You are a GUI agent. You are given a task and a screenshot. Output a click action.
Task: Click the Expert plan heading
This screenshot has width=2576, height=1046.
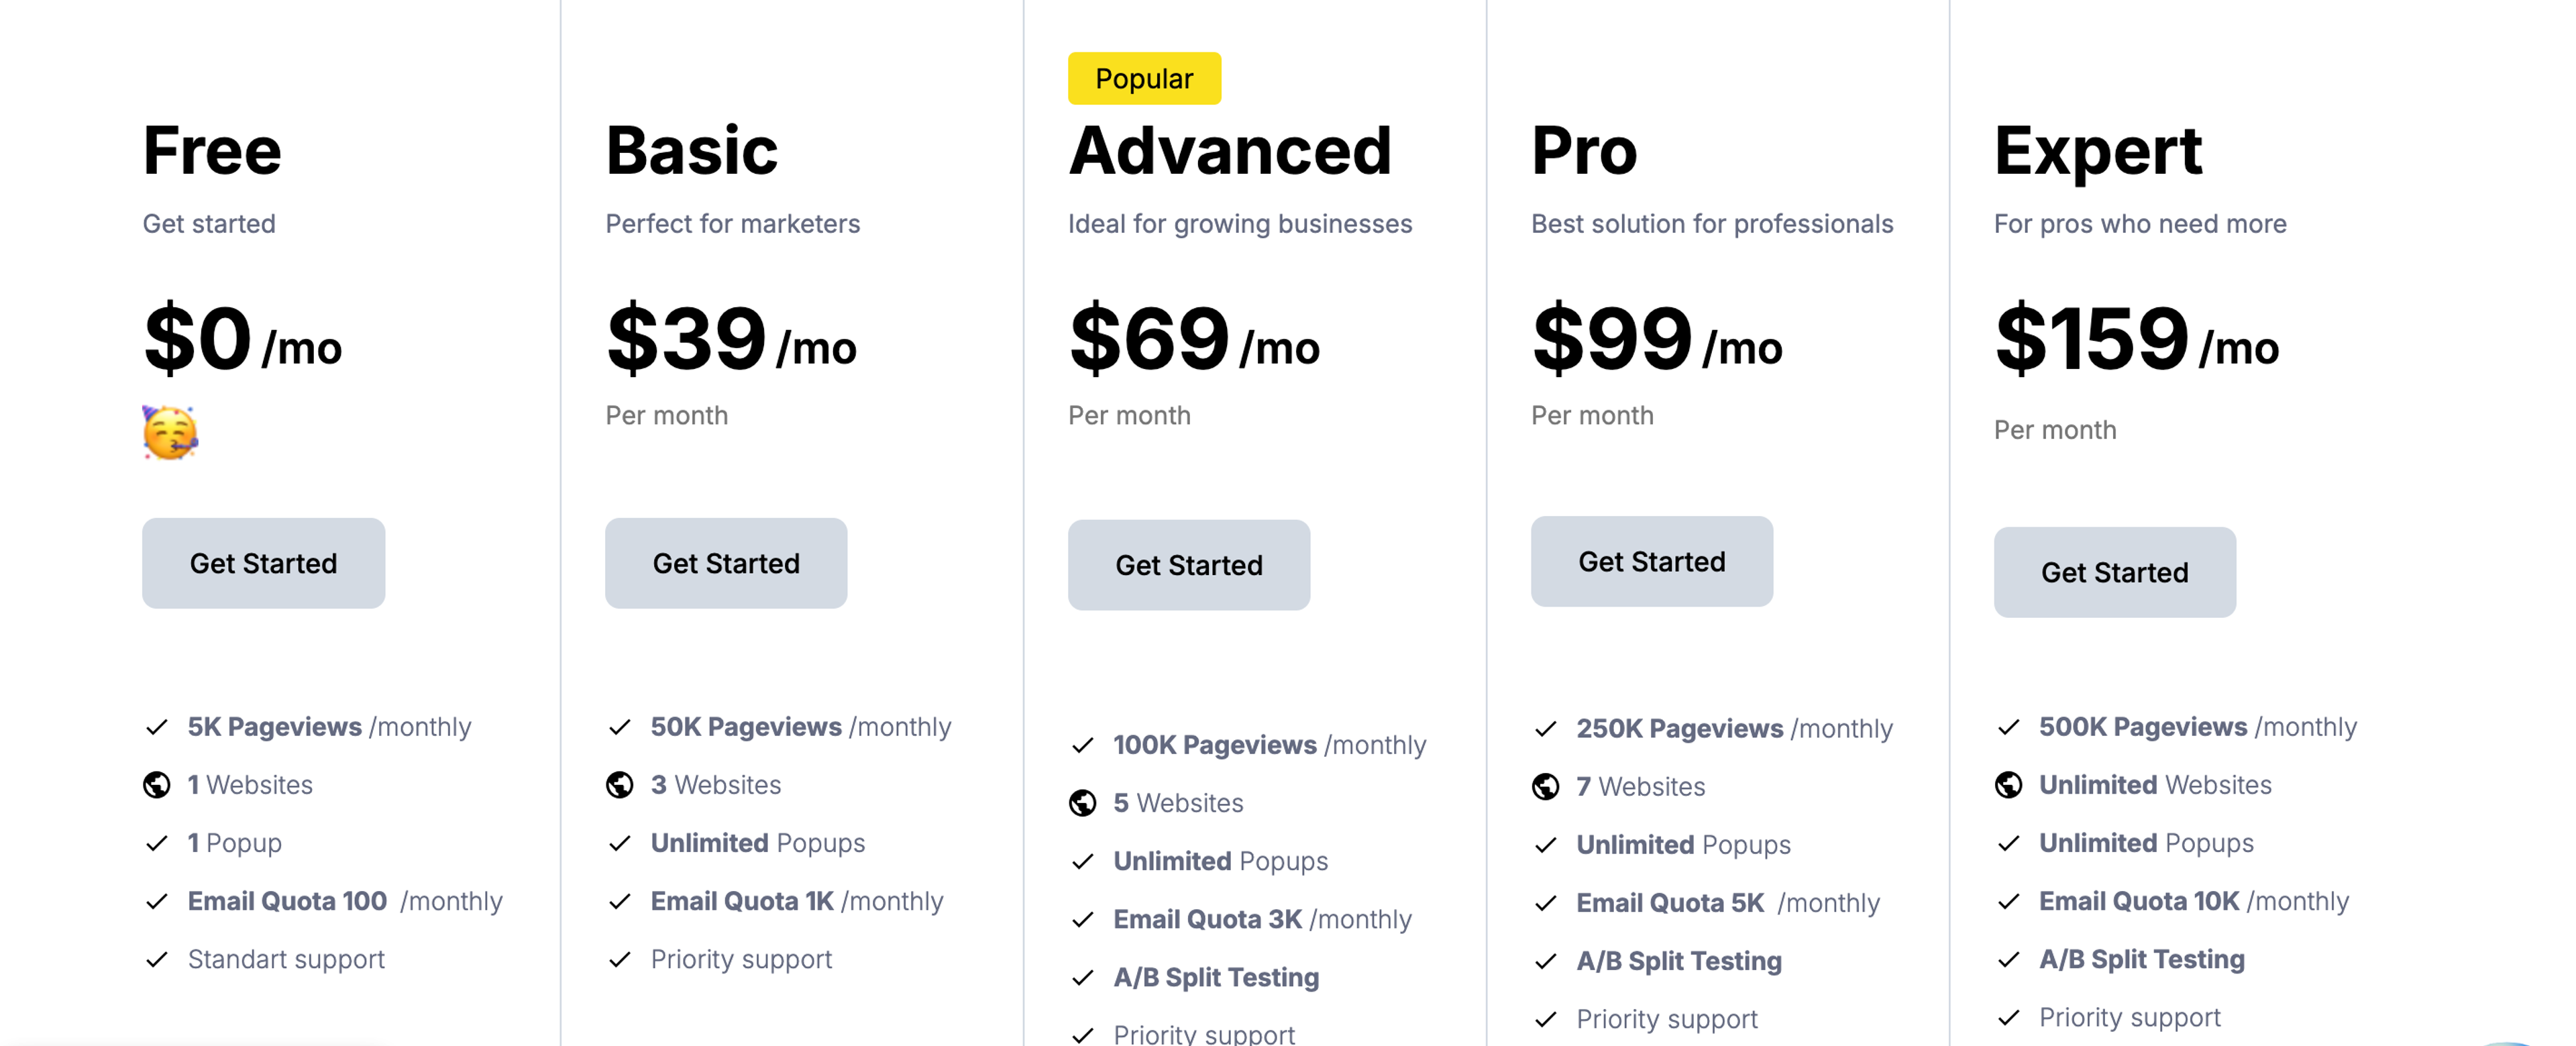pyautogui.click(x=2096, y=151)
